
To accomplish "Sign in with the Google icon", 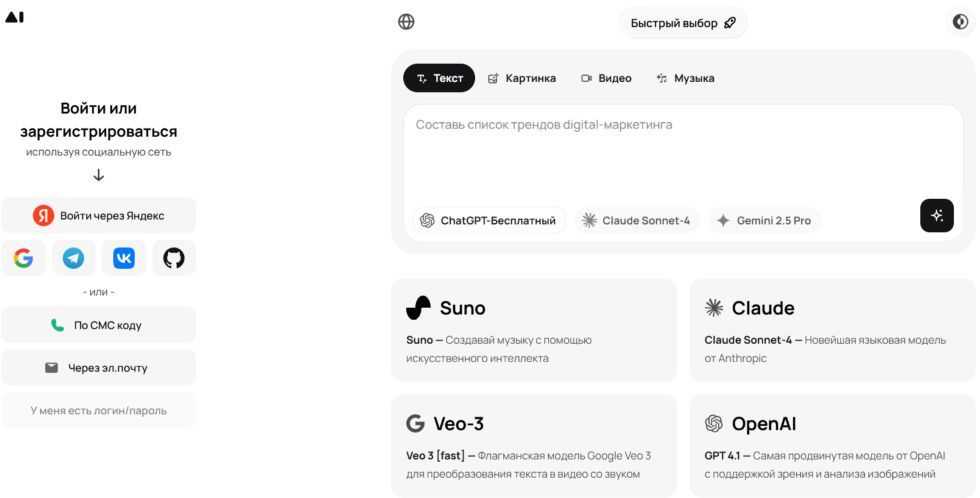I will pos(23,258).
